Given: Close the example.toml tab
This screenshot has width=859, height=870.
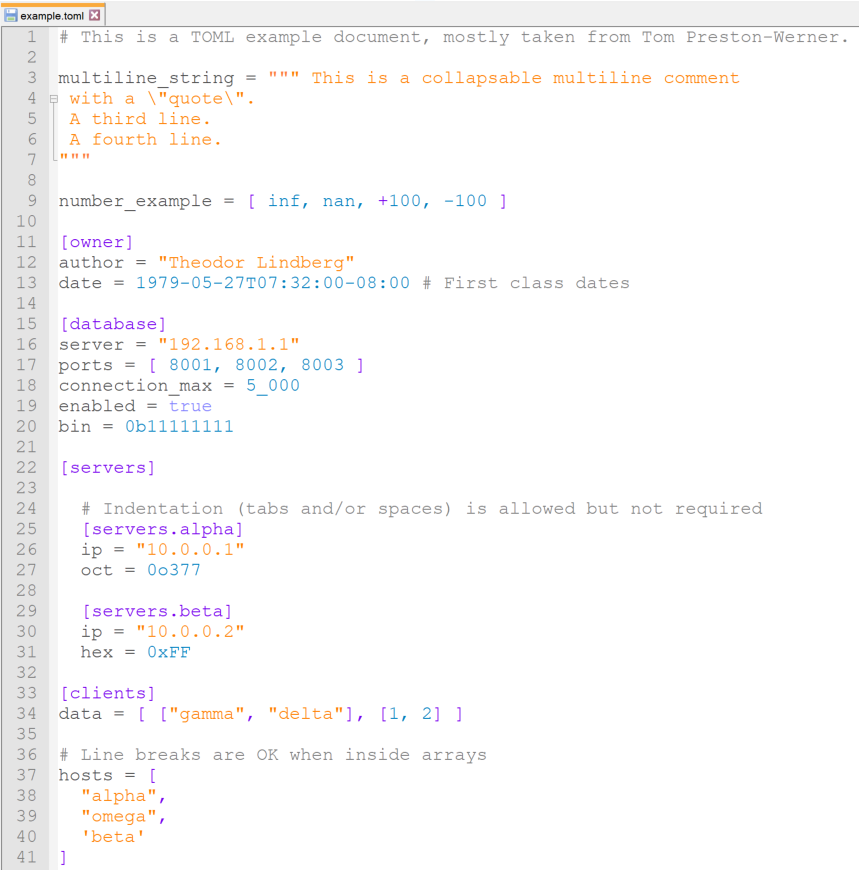Looking at the screenshot, I should point(95,16).
